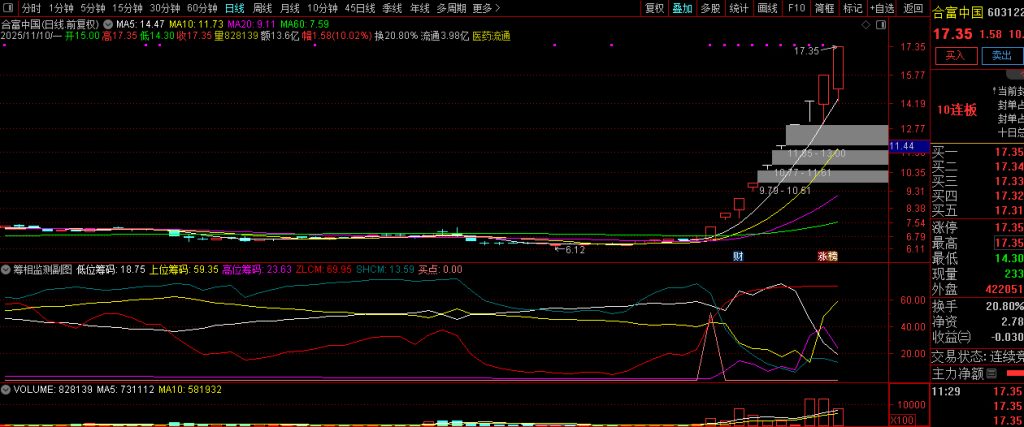
Task: Select the 10分钟 period tab
Action: pos(322,8)
